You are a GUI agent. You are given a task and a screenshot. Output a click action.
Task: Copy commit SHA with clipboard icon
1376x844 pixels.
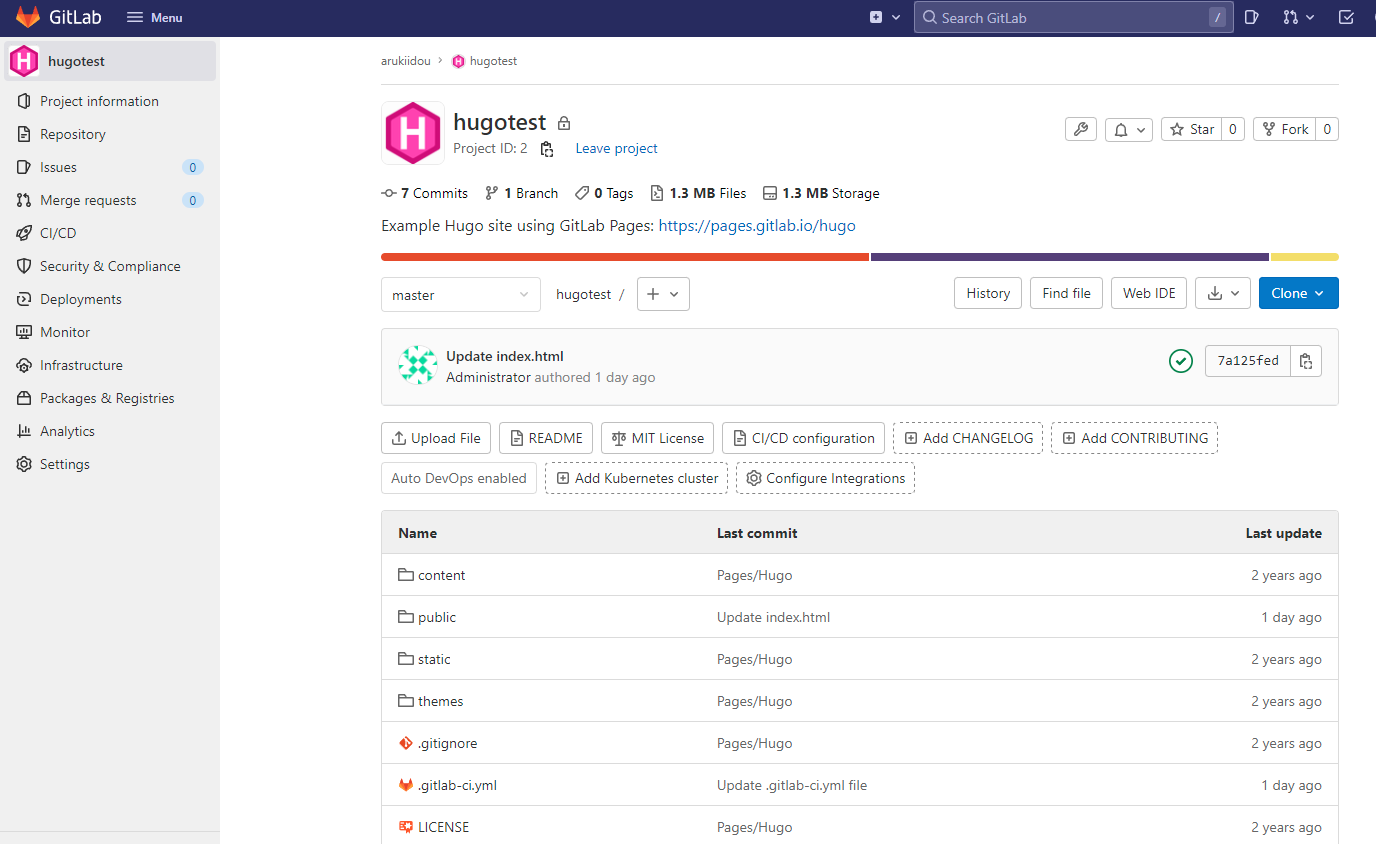coord(1306,361)
